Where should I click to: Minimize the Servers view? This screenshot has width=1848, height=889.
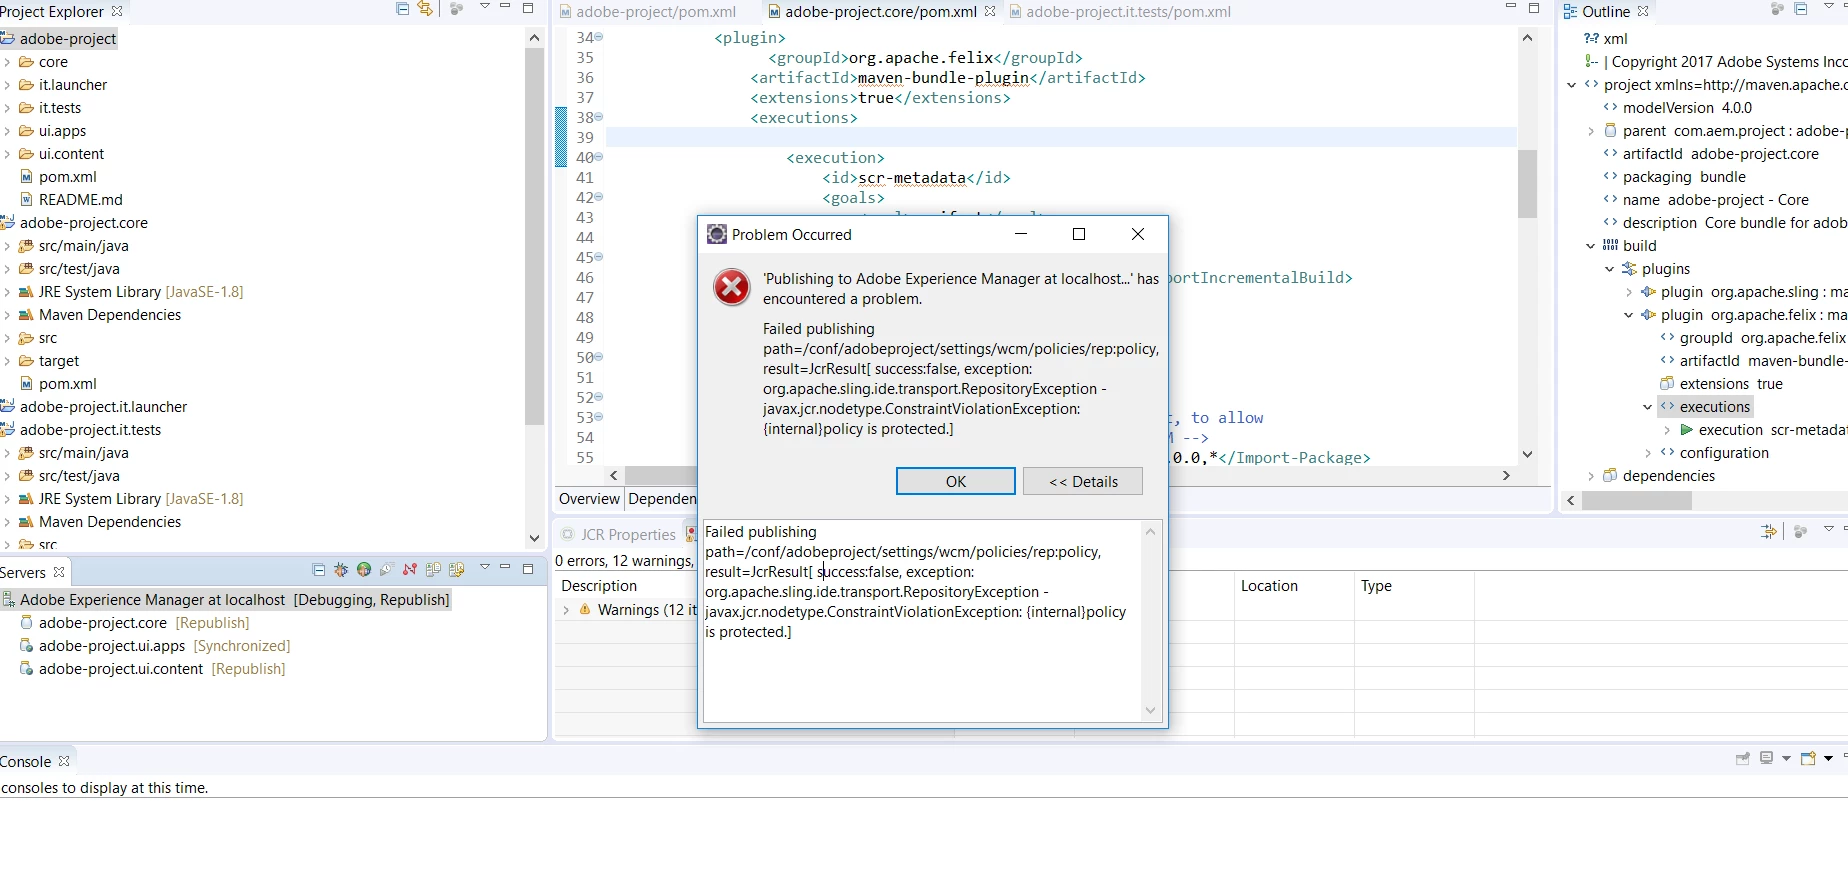(505, 567)
